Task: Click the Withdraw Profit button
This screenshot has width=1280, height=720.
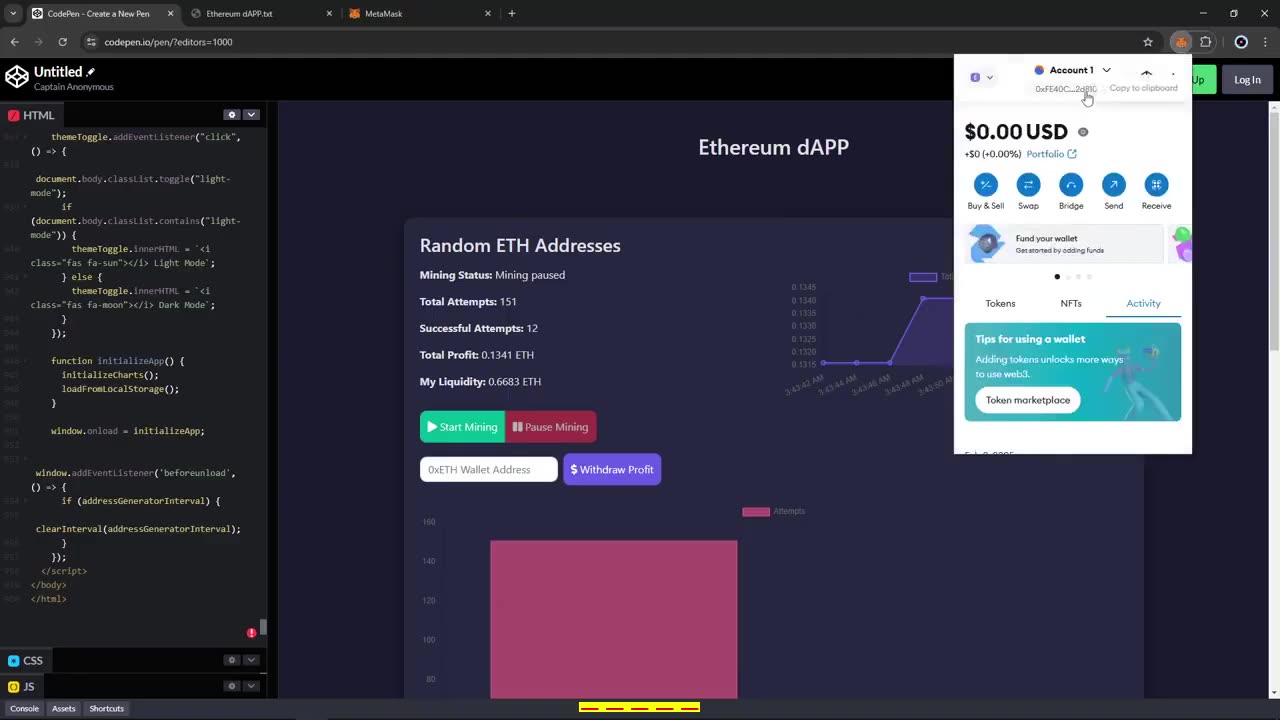Action: (x=612, y=470)
